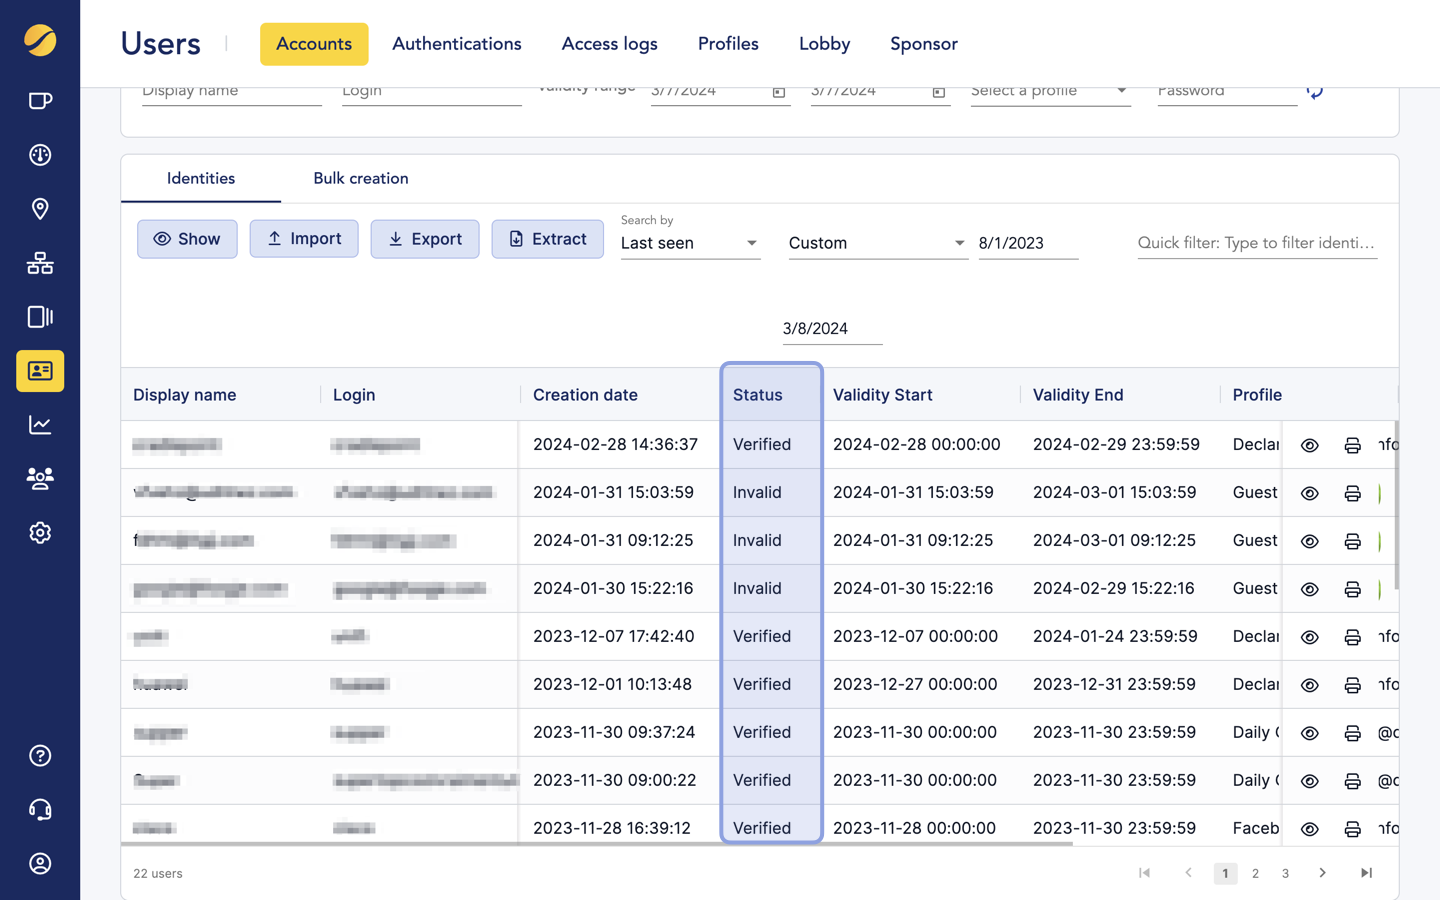
Task: Open the Custom date range dropdown
Action: (x=877, y=243)
